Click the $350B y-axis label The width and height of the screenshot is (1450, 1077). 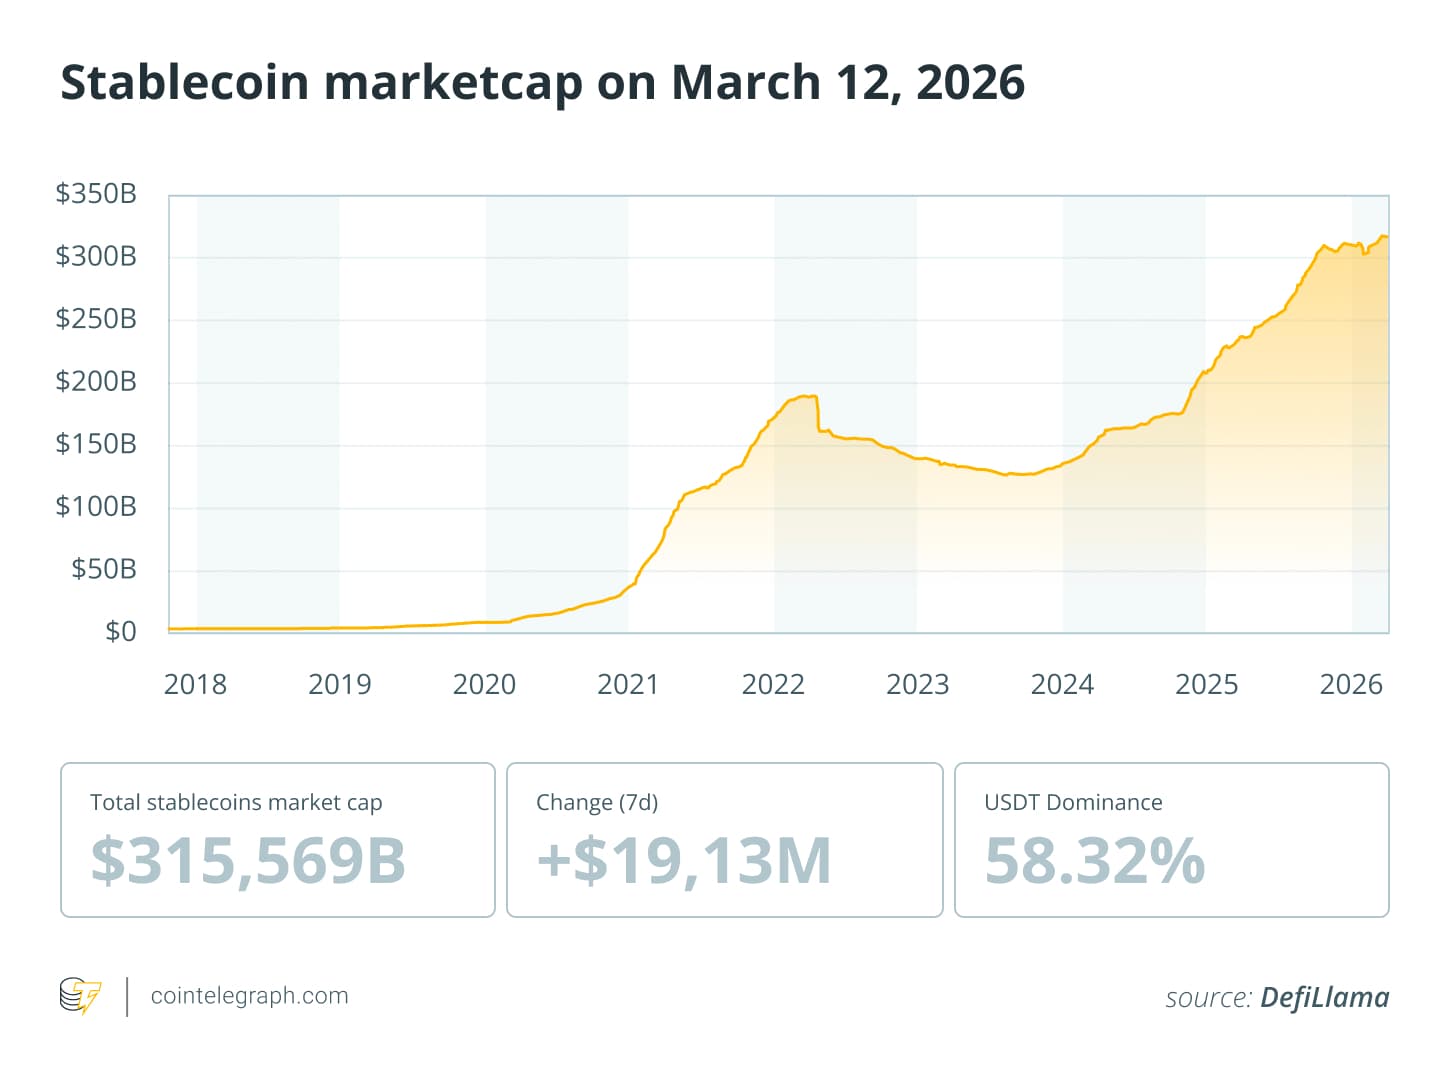point(96,194)
